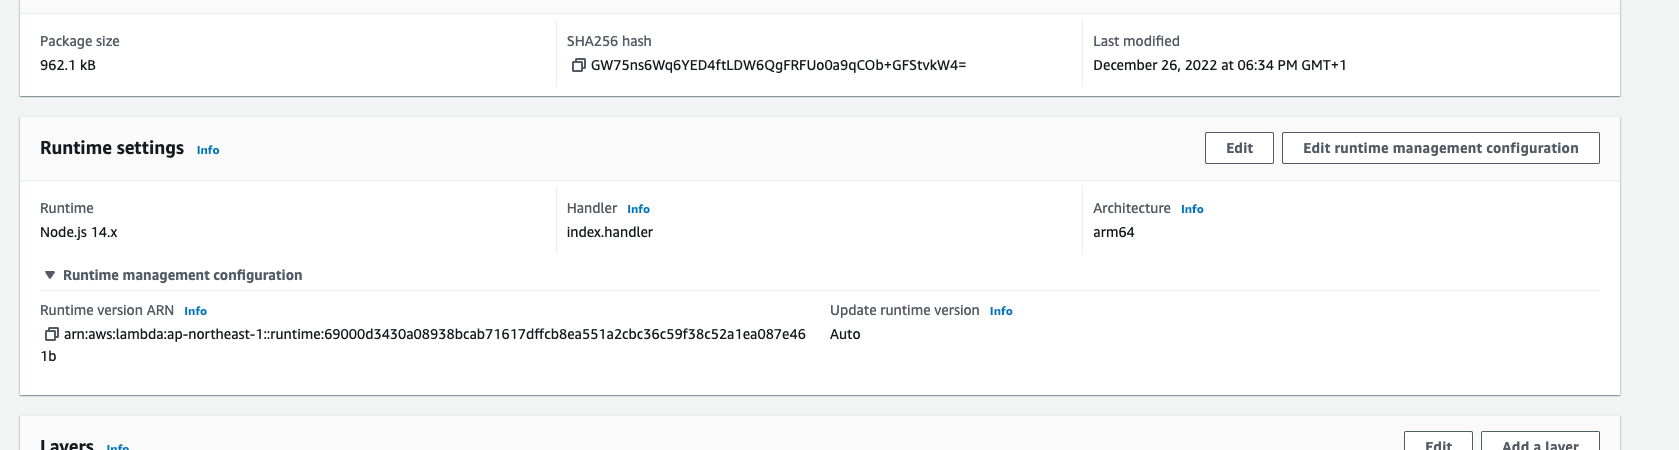Screen dimensions: 1679x450
Task: Open Info link for Runtime version ARN
Action: tap(195, 311)
